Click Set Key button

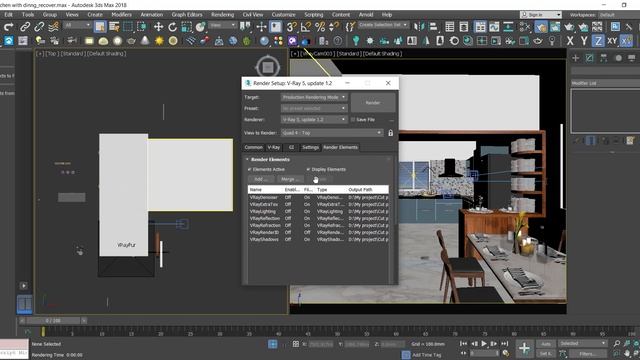pos(546,354)
